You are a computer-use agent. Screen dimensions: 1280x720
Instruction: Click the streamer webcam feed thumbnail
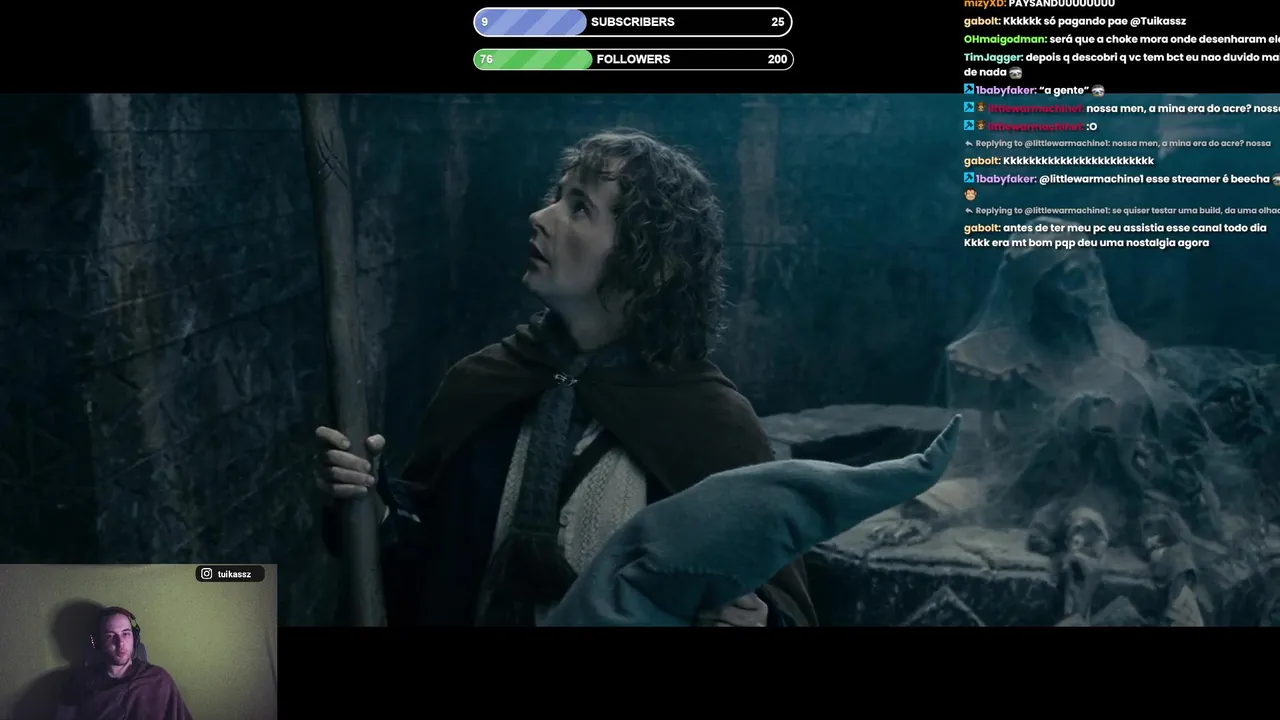click(138, 642)
